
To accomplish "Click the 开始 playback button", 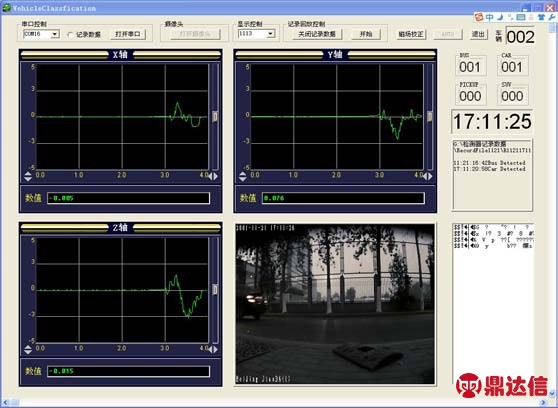I will [x=366, y=34].
